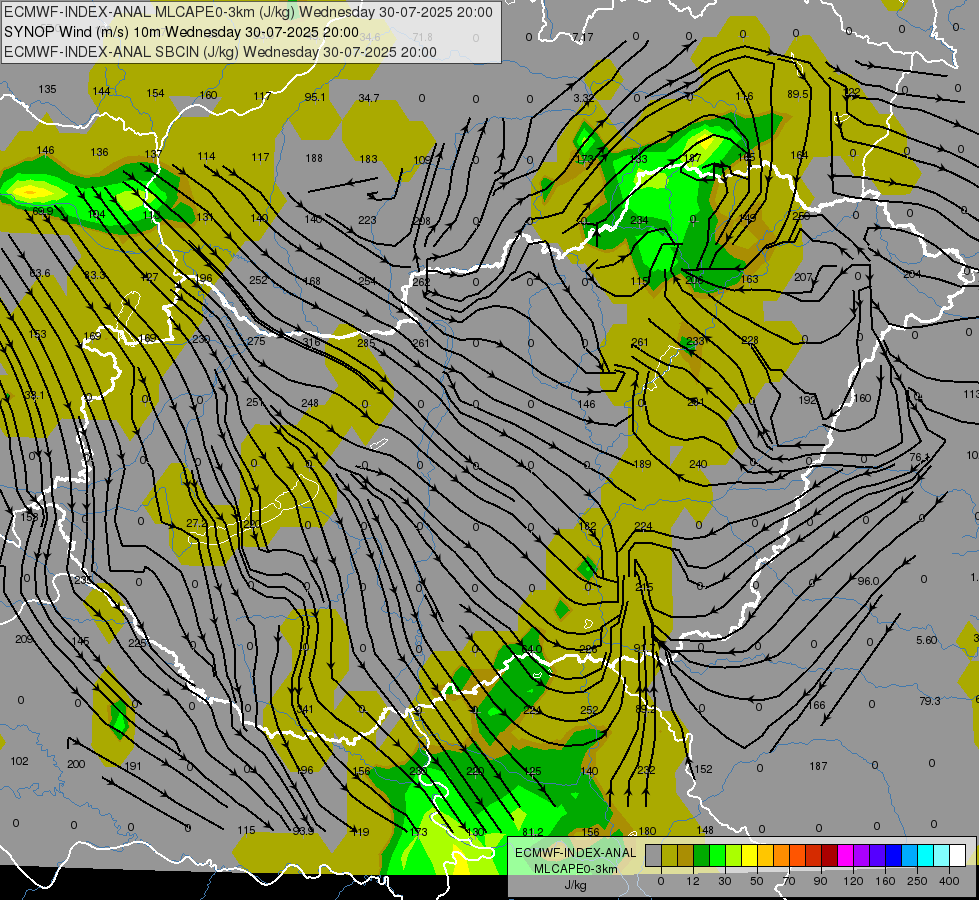Click the map value '69.9'
This screenshot has width=979, height=900.
pyautogui.click(x=42, y=212)
